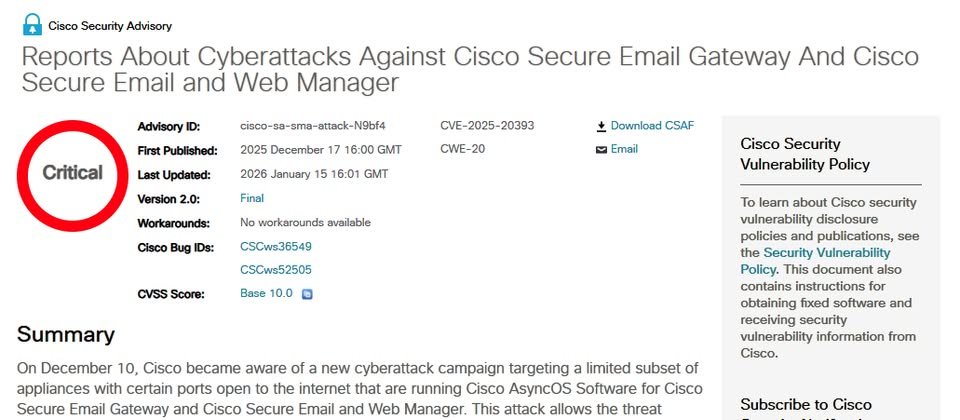
Task: Click the envelope icon next to Email
Action: coord(601,150)
